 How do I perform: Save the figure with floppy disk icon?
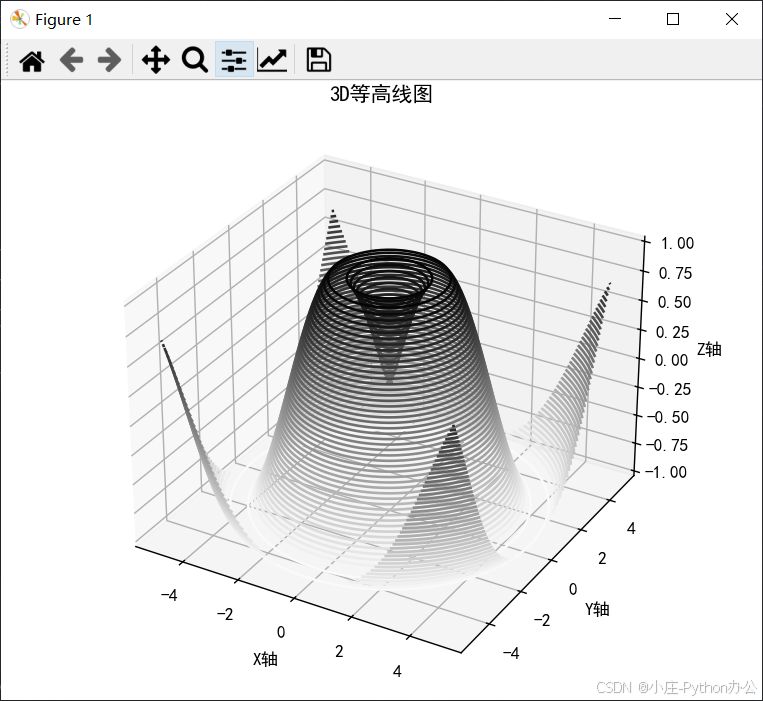click(x=319, y=60)
